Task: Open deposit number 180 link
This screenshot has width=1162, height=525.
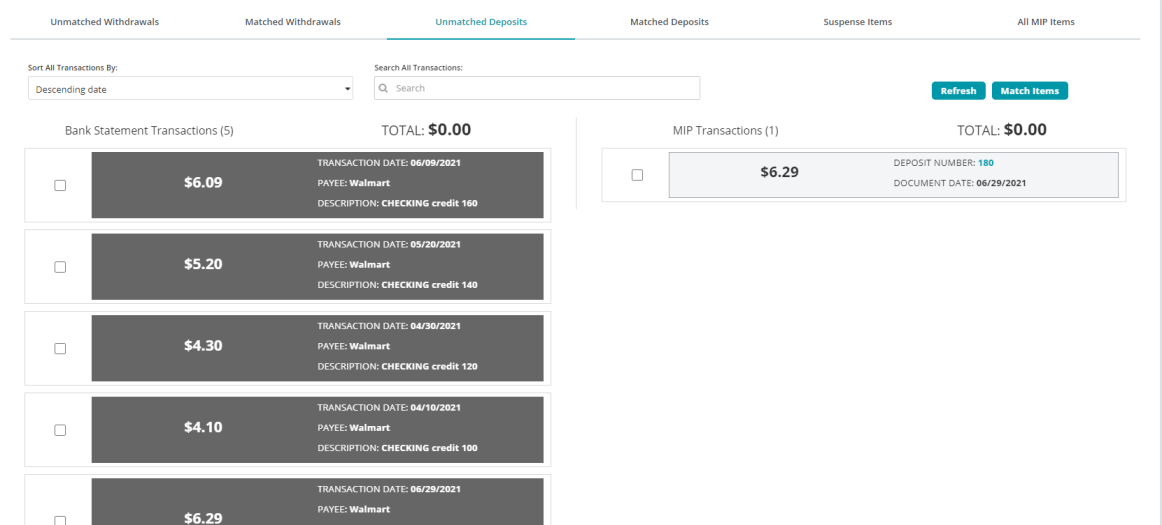Action: 985,162
